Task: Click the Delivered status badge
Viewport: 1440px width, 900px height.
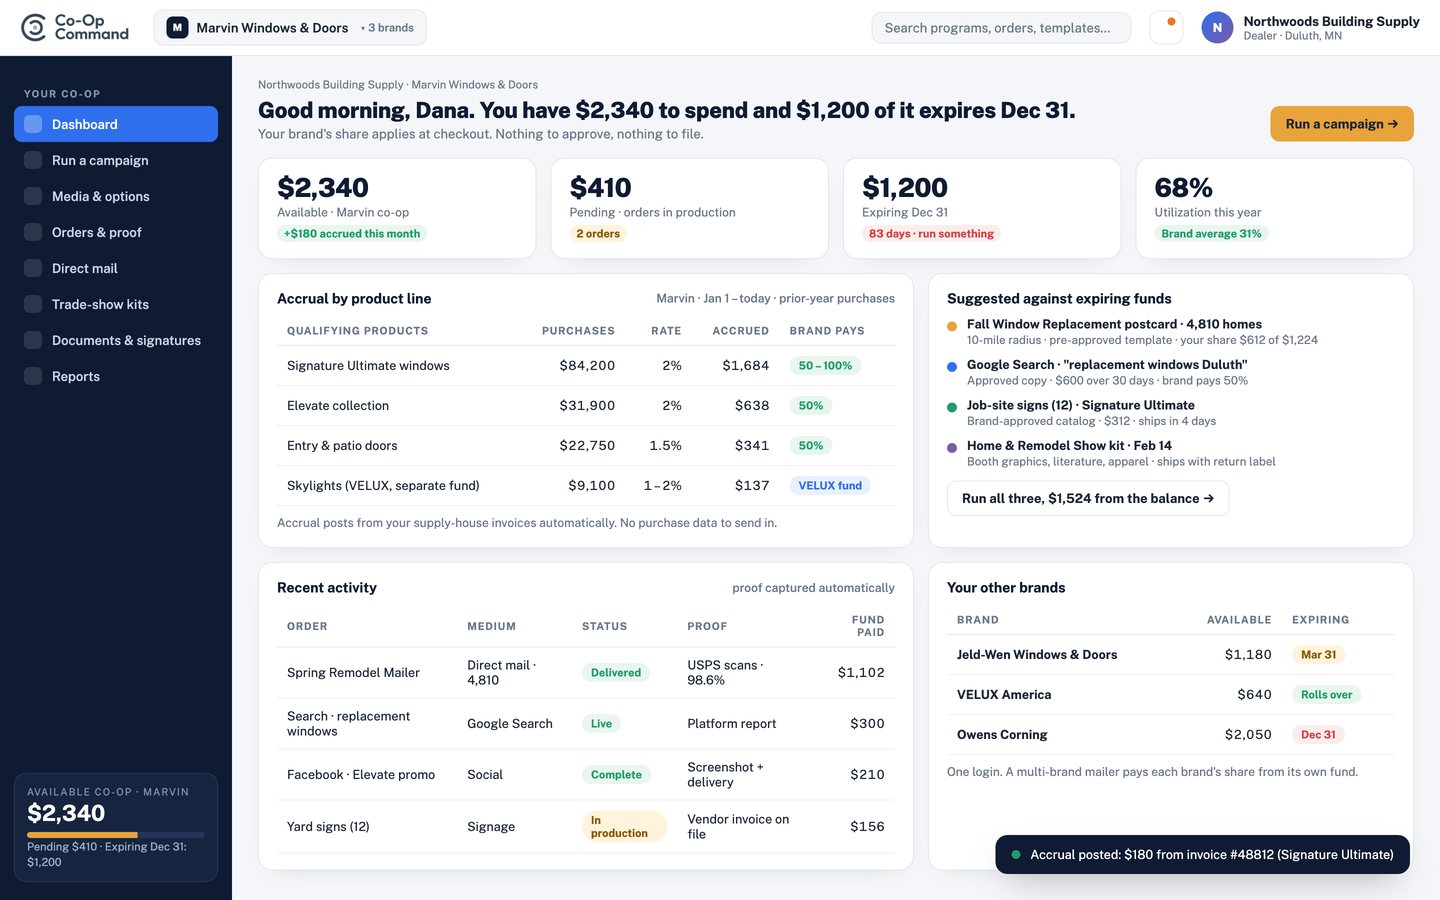Action: pos(616,673)
